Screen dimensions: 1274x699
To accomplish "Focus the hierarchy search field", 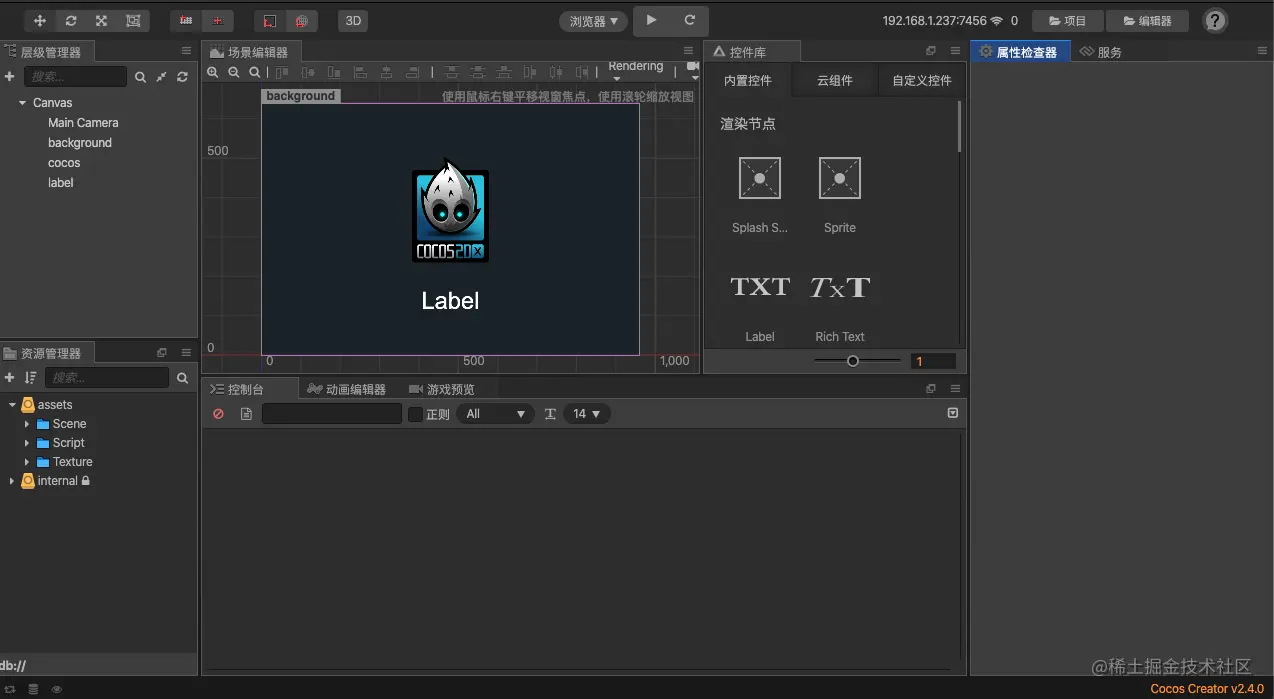I will pos(75,77).
